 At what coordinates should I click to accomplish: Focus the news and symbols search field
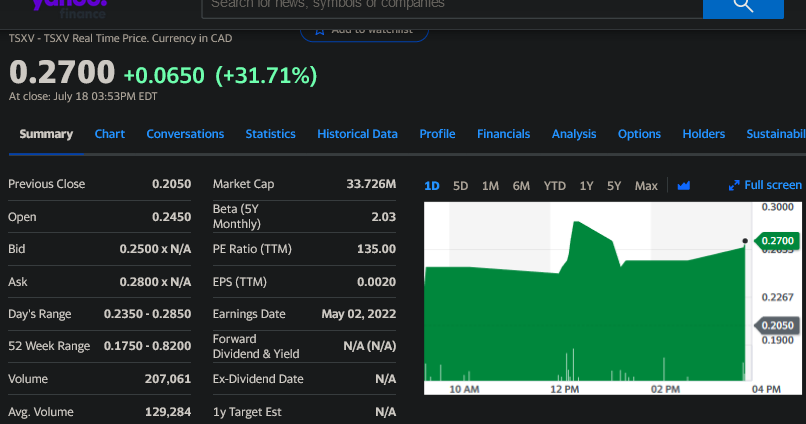(450, 6)
